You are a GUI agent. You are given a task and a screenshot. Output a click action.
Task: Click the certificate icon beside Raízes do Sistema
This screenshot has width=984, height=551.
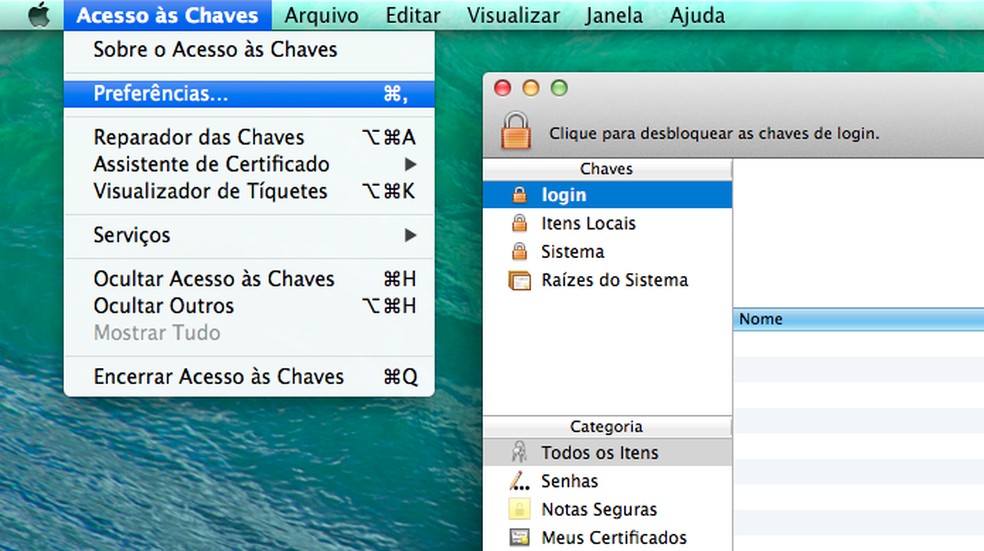tap(519, 280)
